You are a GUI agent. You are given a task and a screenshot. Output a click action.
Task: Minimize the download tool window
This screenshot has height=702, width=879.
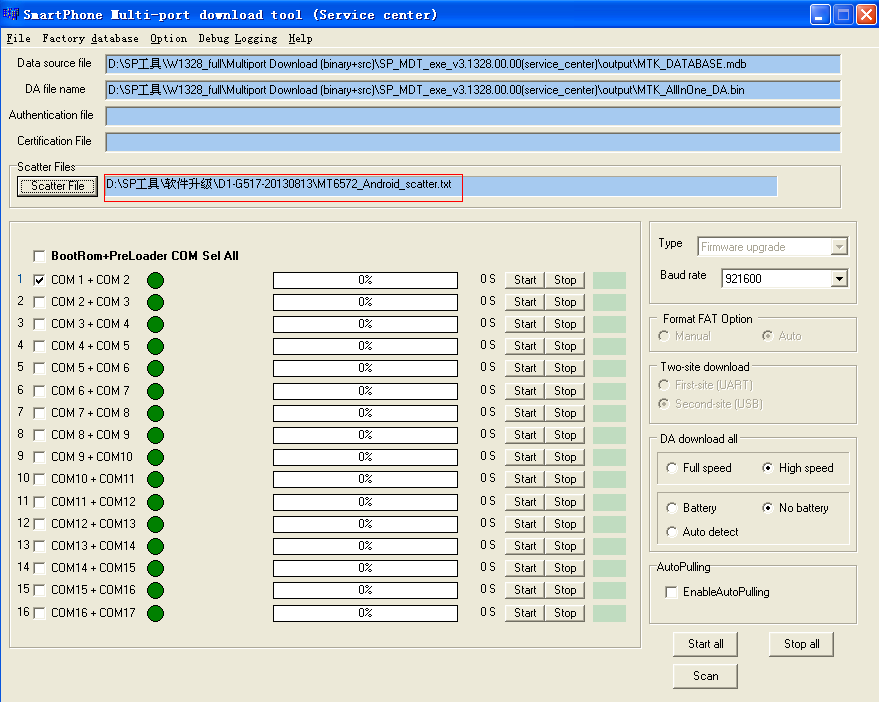click(x=820, y=14)
